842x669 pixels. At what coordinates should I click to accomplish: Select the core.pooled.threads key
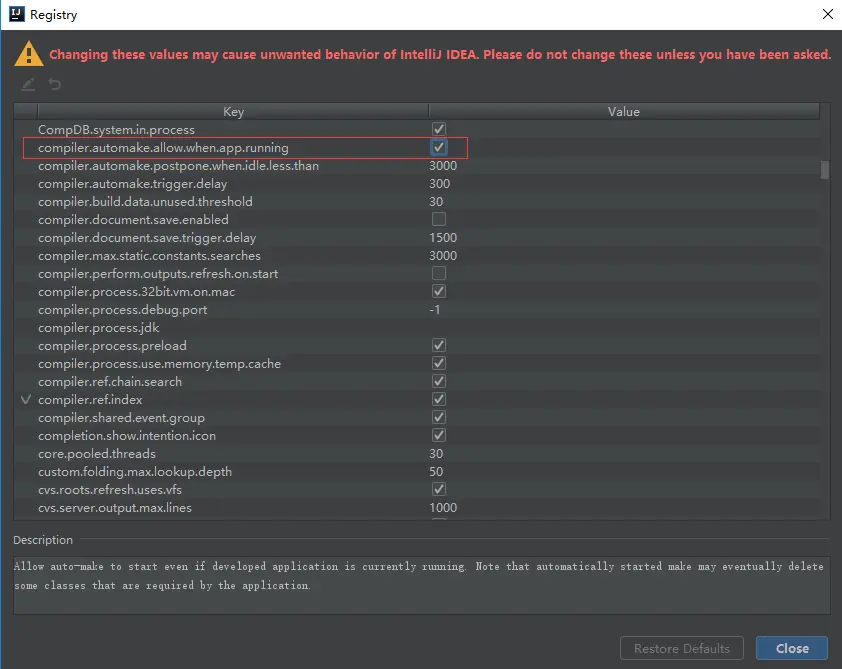[x=97, y=454]
